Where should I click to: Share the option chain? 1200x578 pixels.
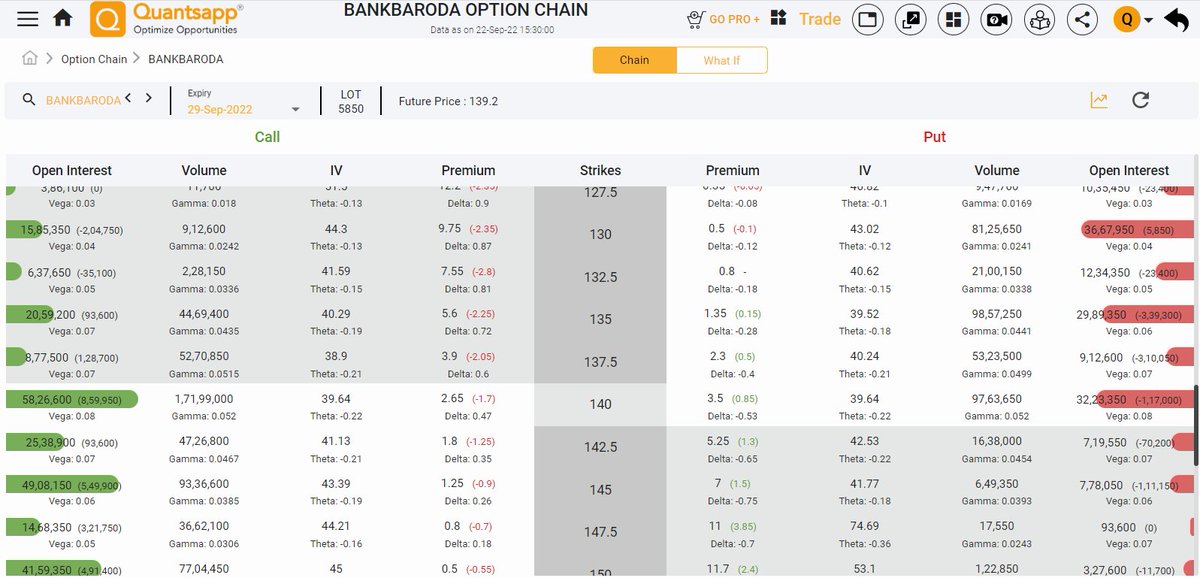pyautogui.click(x=1082, y=19)
